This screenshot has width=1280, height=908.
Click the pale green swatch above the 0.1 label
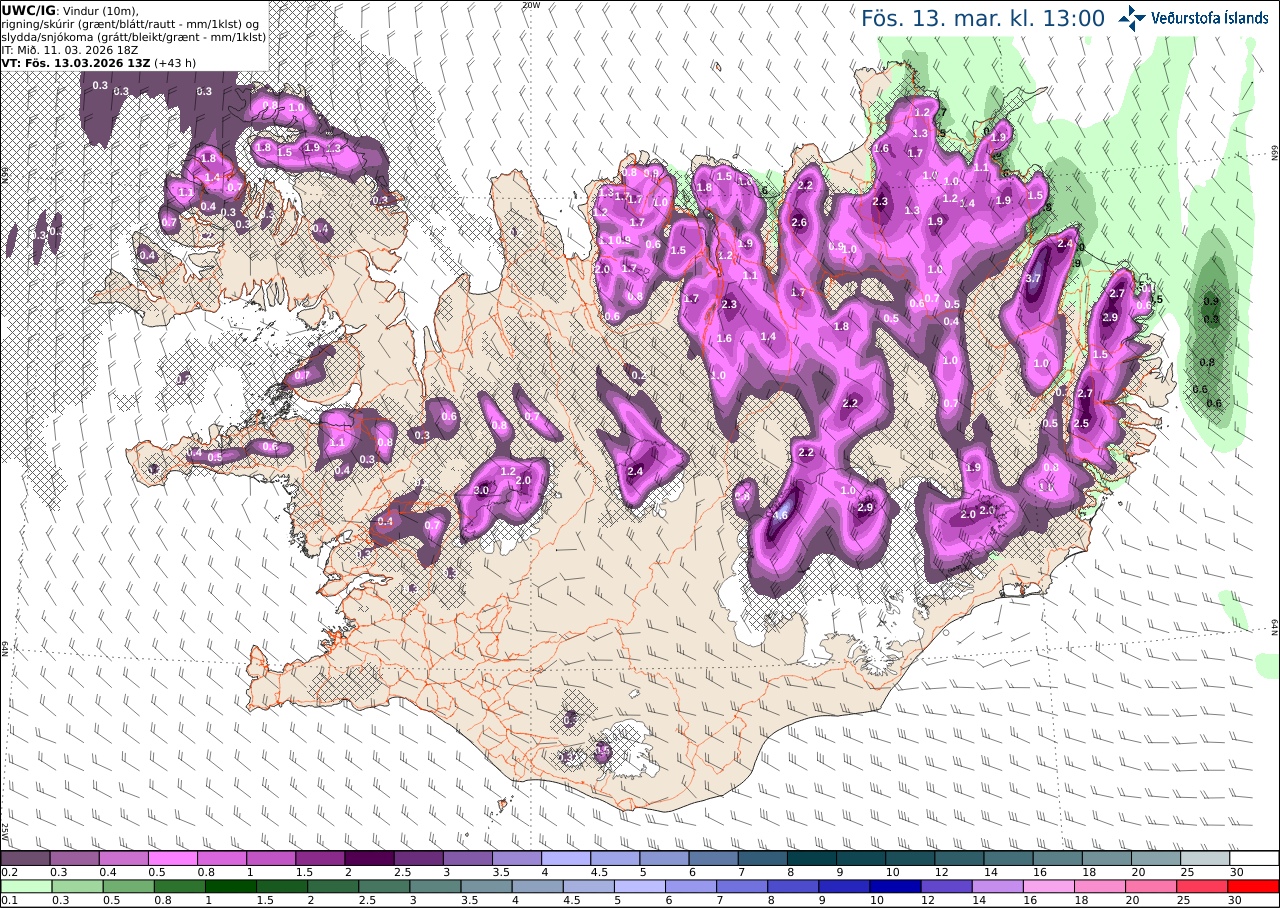25,886
